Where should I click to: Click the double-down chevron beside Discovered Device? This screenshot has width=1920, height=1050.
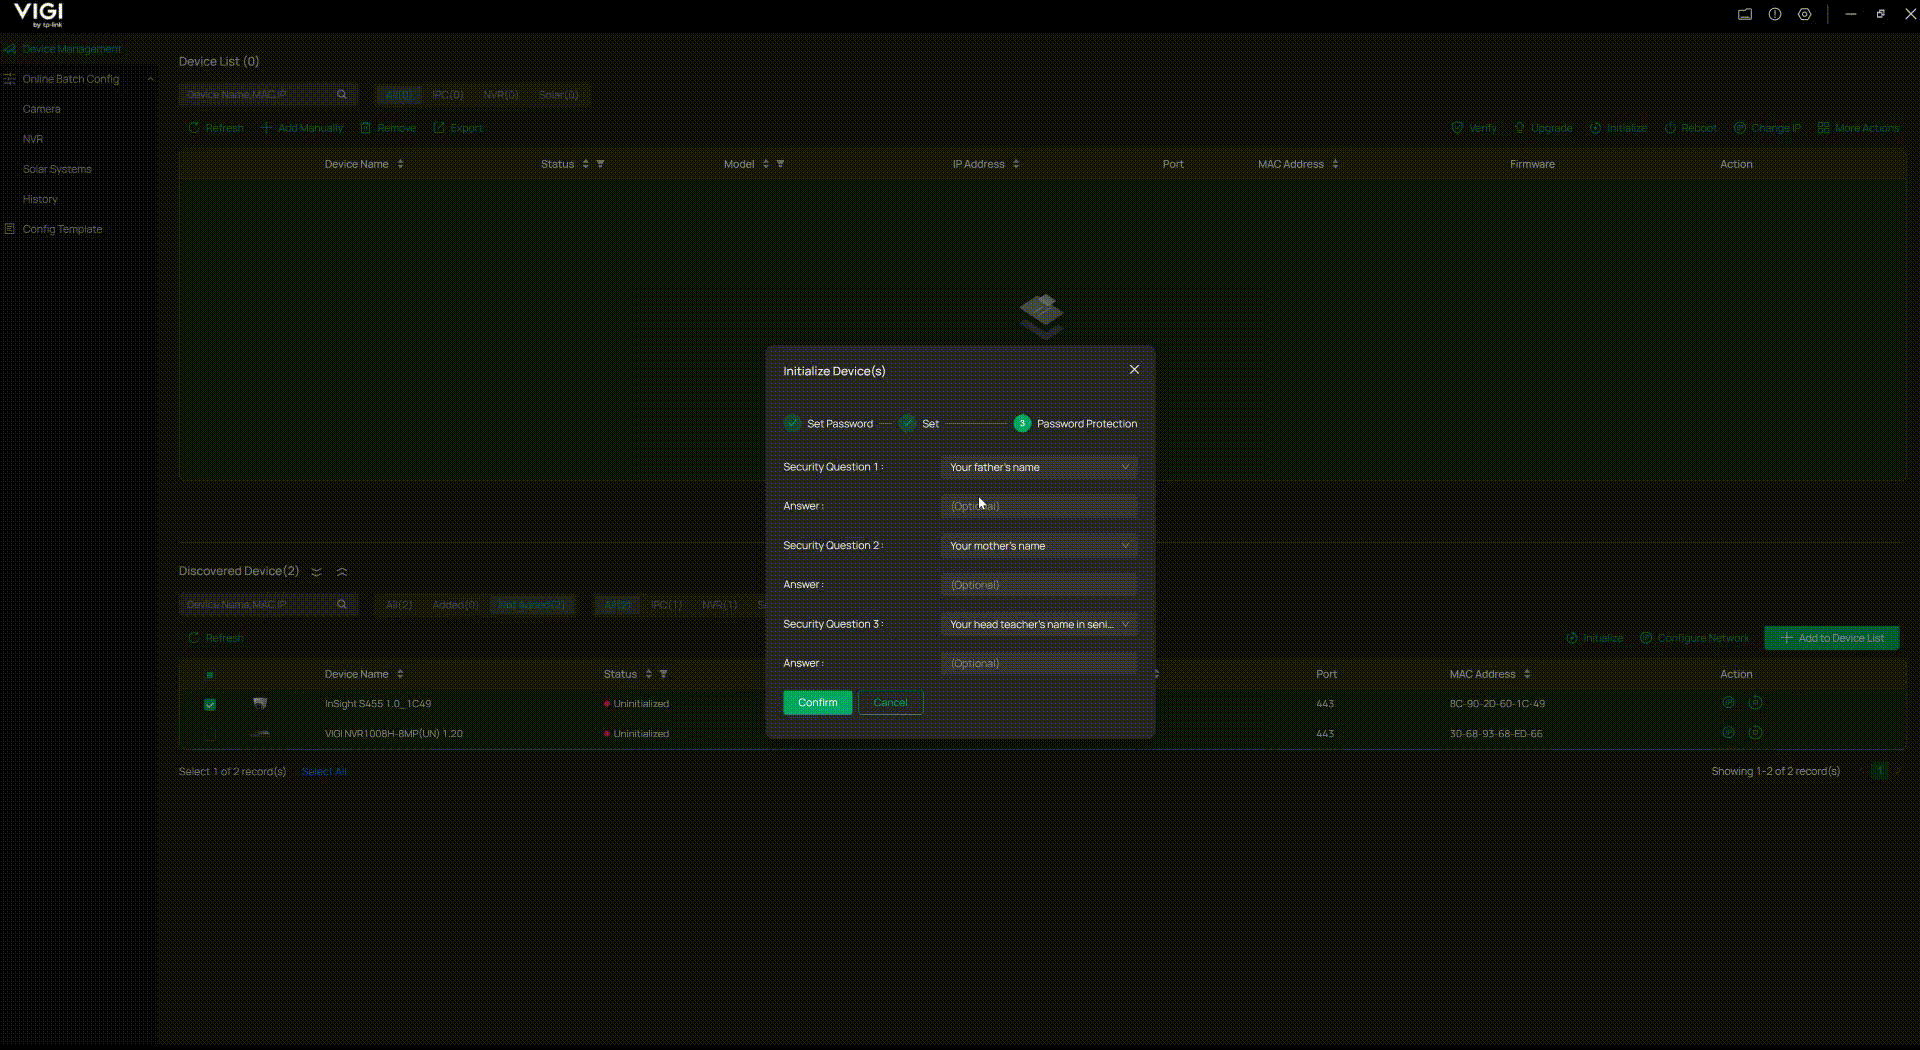pos(316,572)
